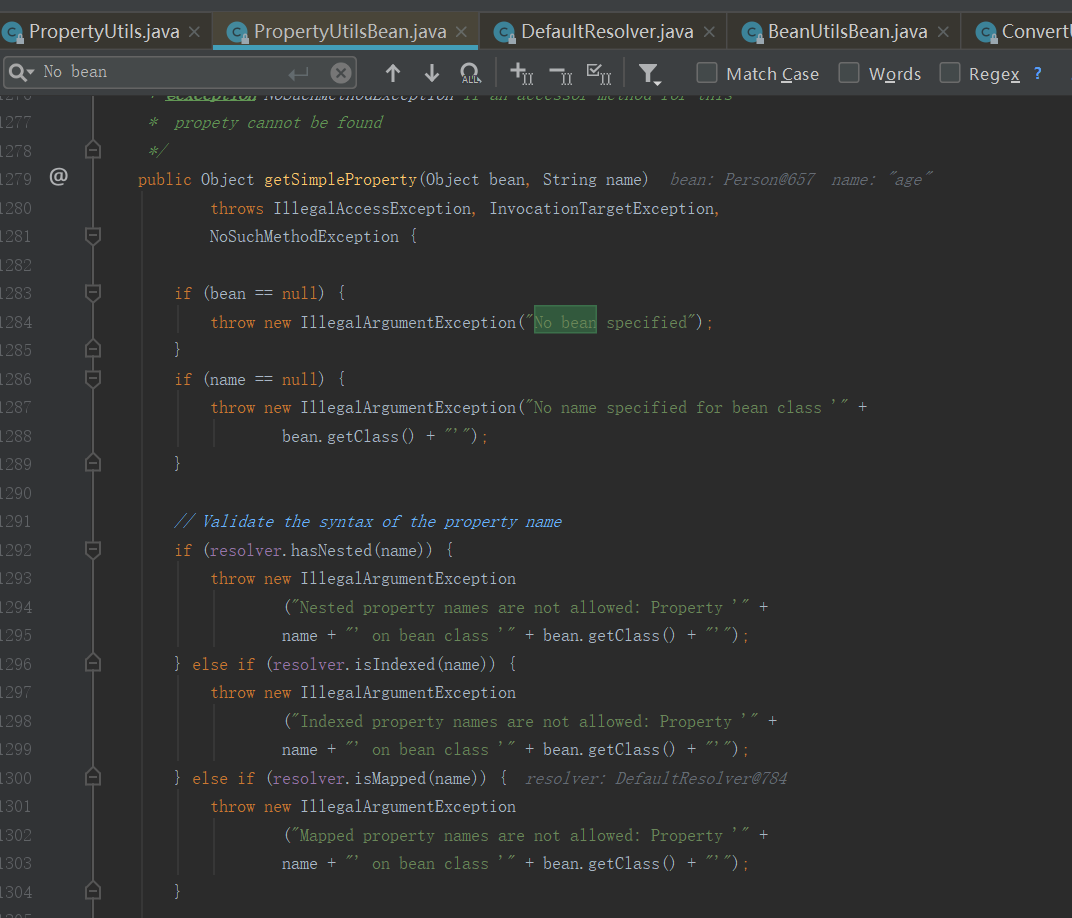Enable the Match Case checkbox
1072x918 pixels.
(x=707, y=73)
